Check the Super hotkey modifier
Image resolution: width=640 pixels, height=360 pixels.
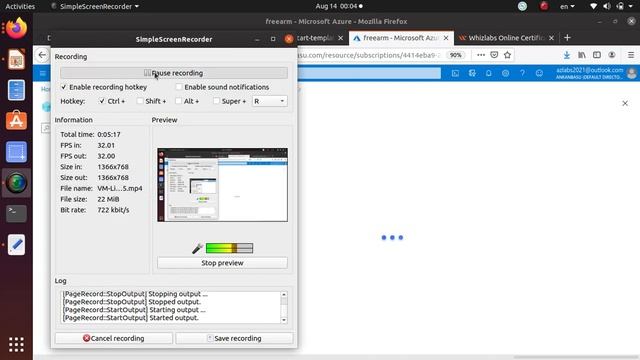coord(216,101)
